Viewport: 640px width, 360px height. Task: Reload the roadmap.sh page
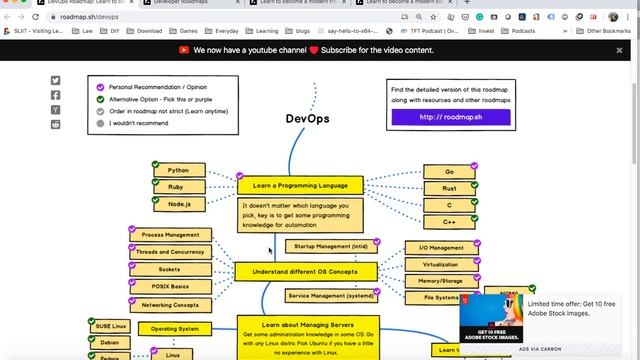pos(36,17)
